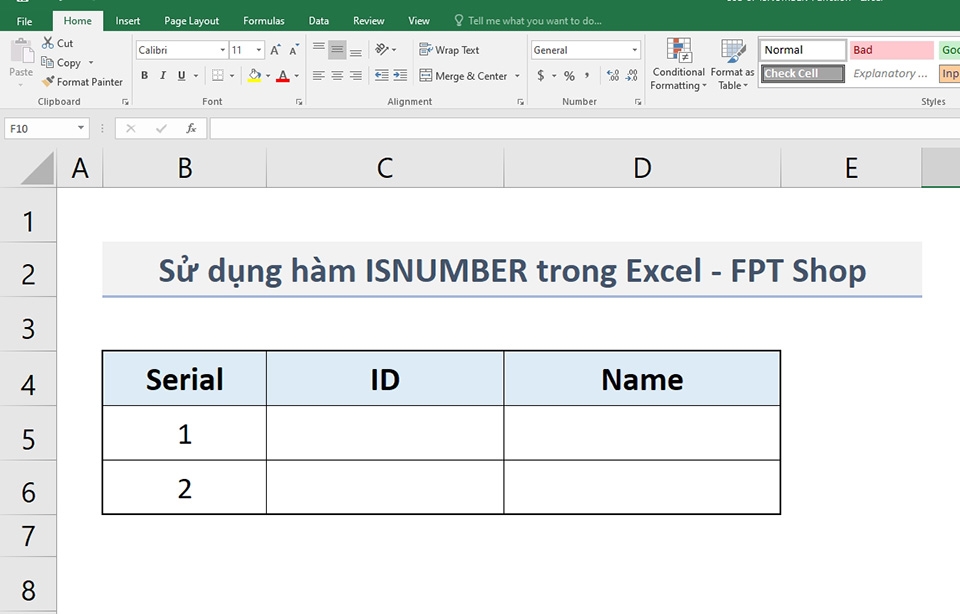The image size is (960, 614).
Task: Select the Underline icon
Action: click(180, 75)
